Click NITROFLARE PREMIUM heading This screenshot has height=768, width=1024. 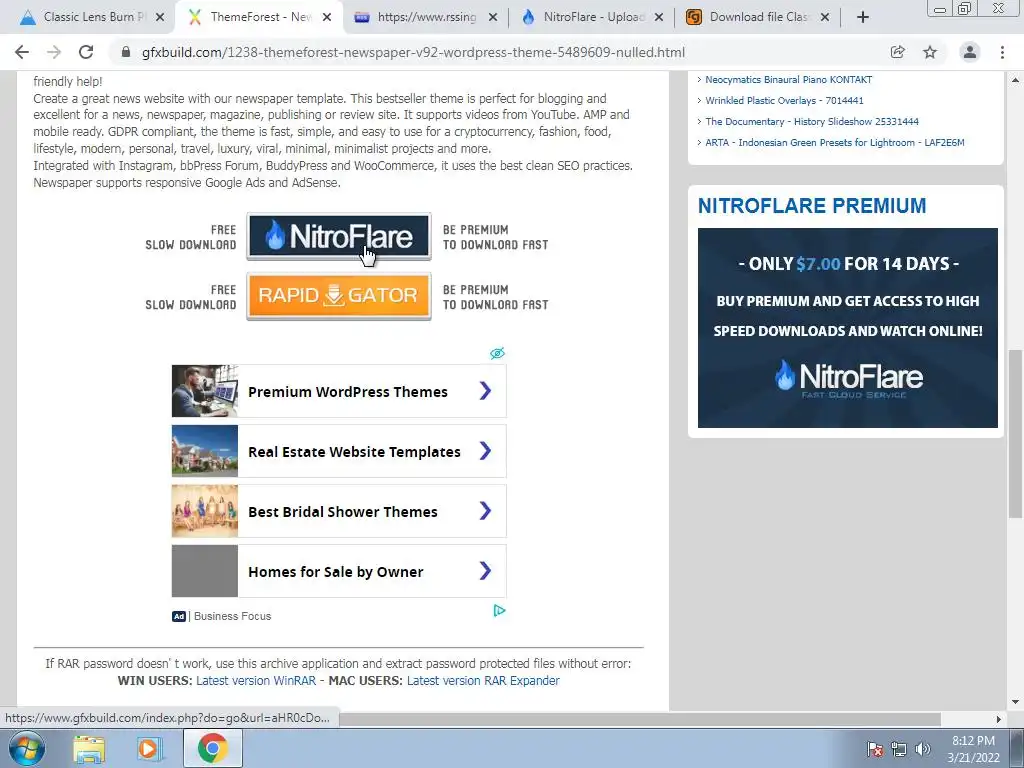812,206
